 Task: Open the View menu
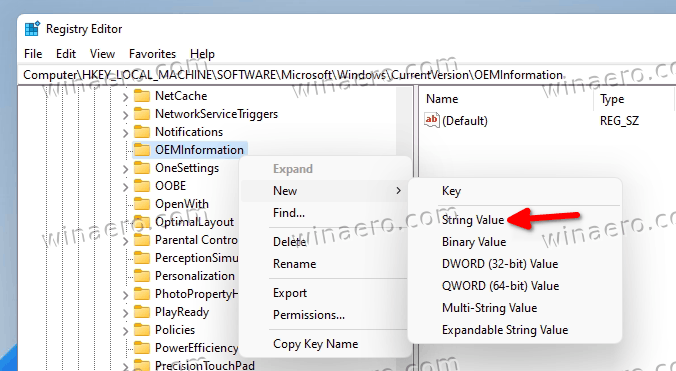tap(102, 54)
